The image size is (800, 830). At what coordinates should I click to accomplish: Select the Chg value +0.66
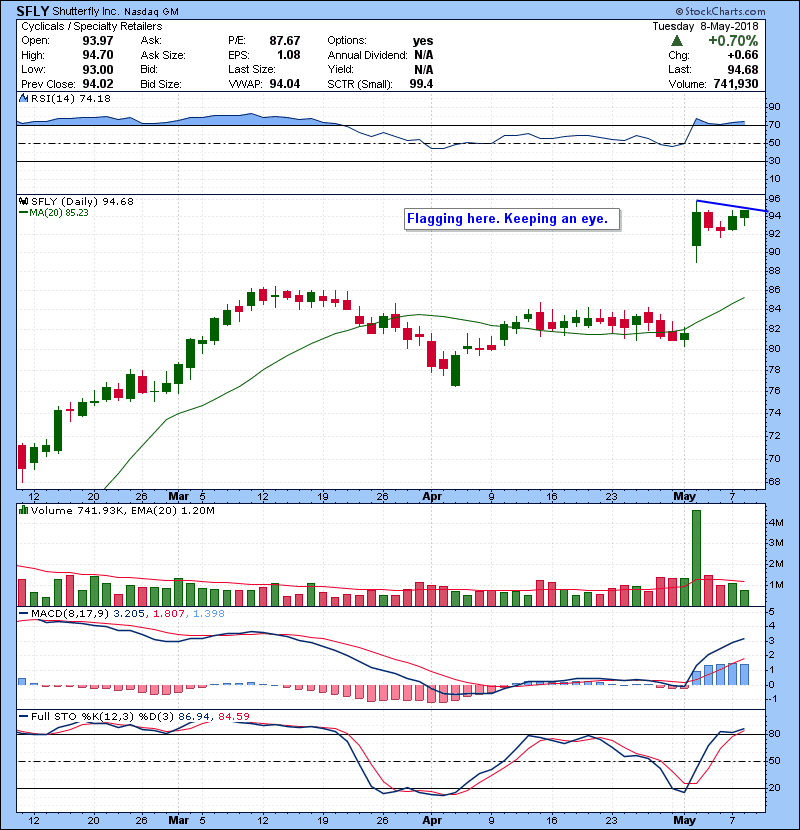[x=743, y=55]
